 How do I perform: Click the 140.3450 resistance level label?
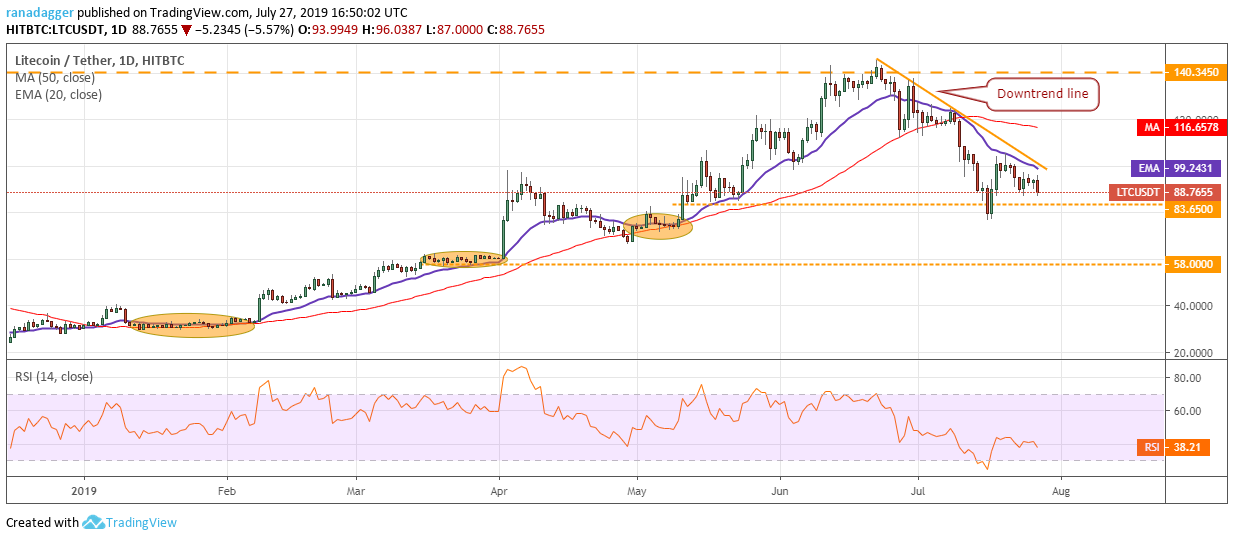tap(1196, 73)
